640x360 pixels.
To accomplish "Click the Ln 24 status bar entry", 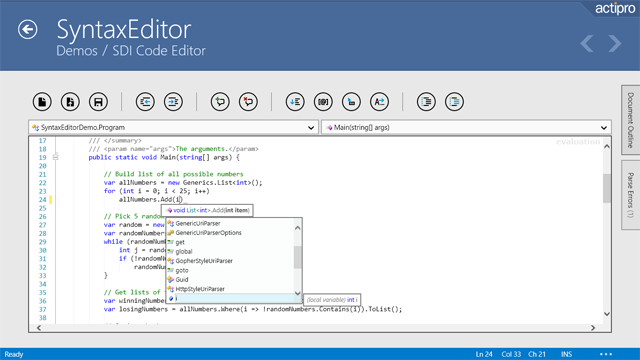I will click(x=484, y=354).
